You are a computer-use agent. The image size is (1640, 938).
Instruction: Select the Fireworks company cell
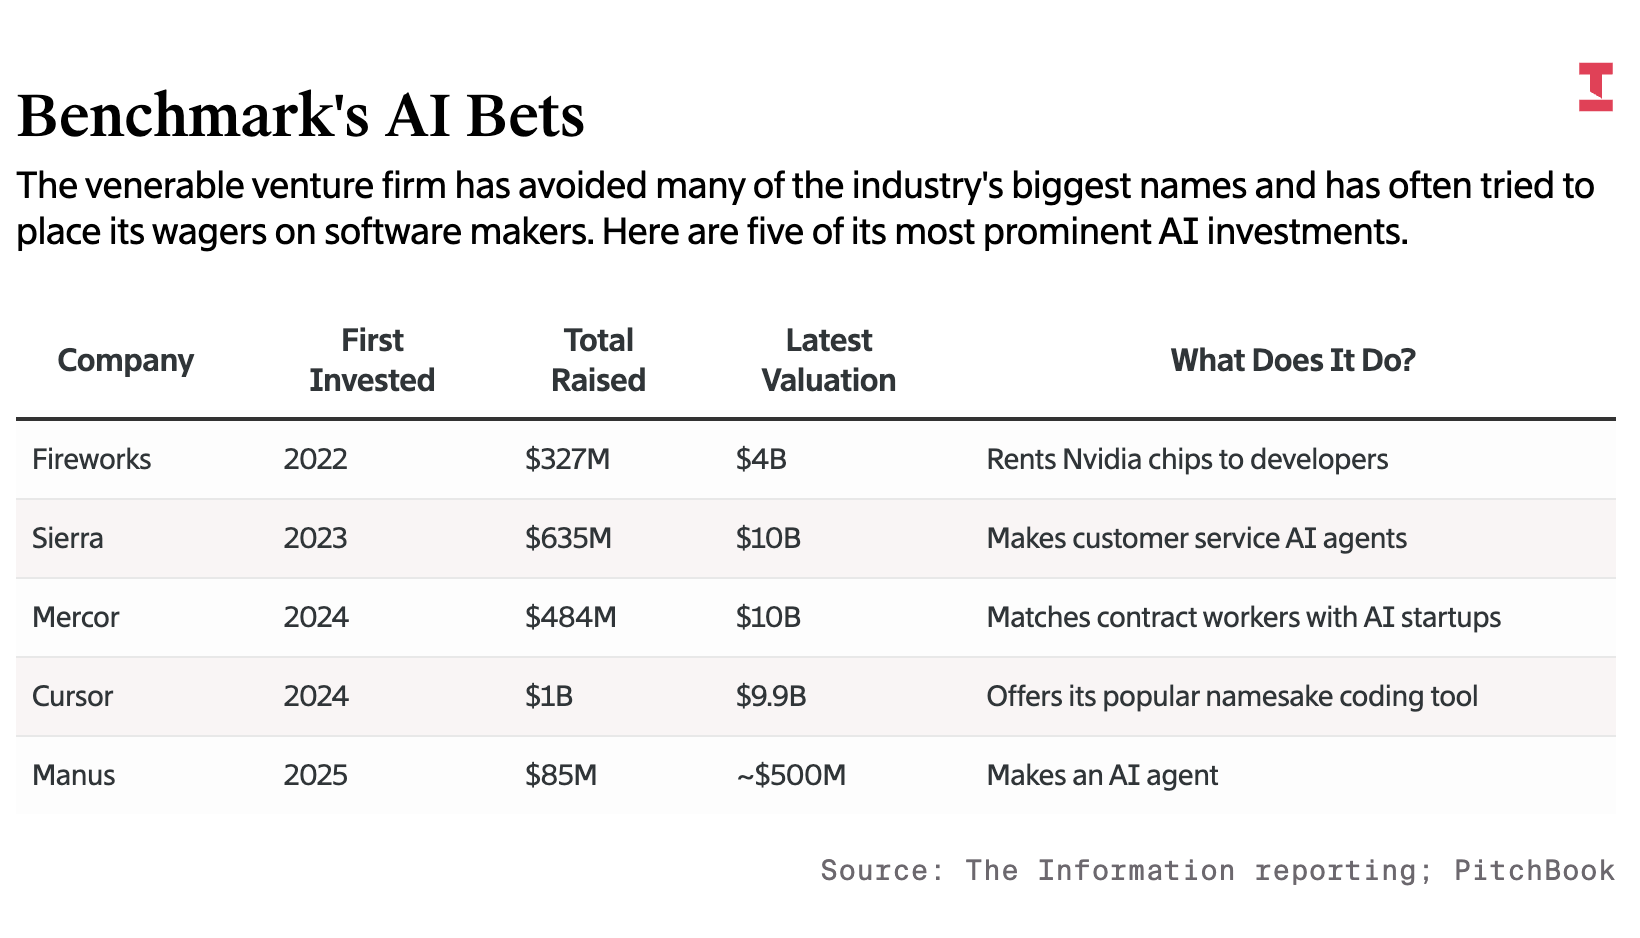pyautogui.click(x=91, y=459)
